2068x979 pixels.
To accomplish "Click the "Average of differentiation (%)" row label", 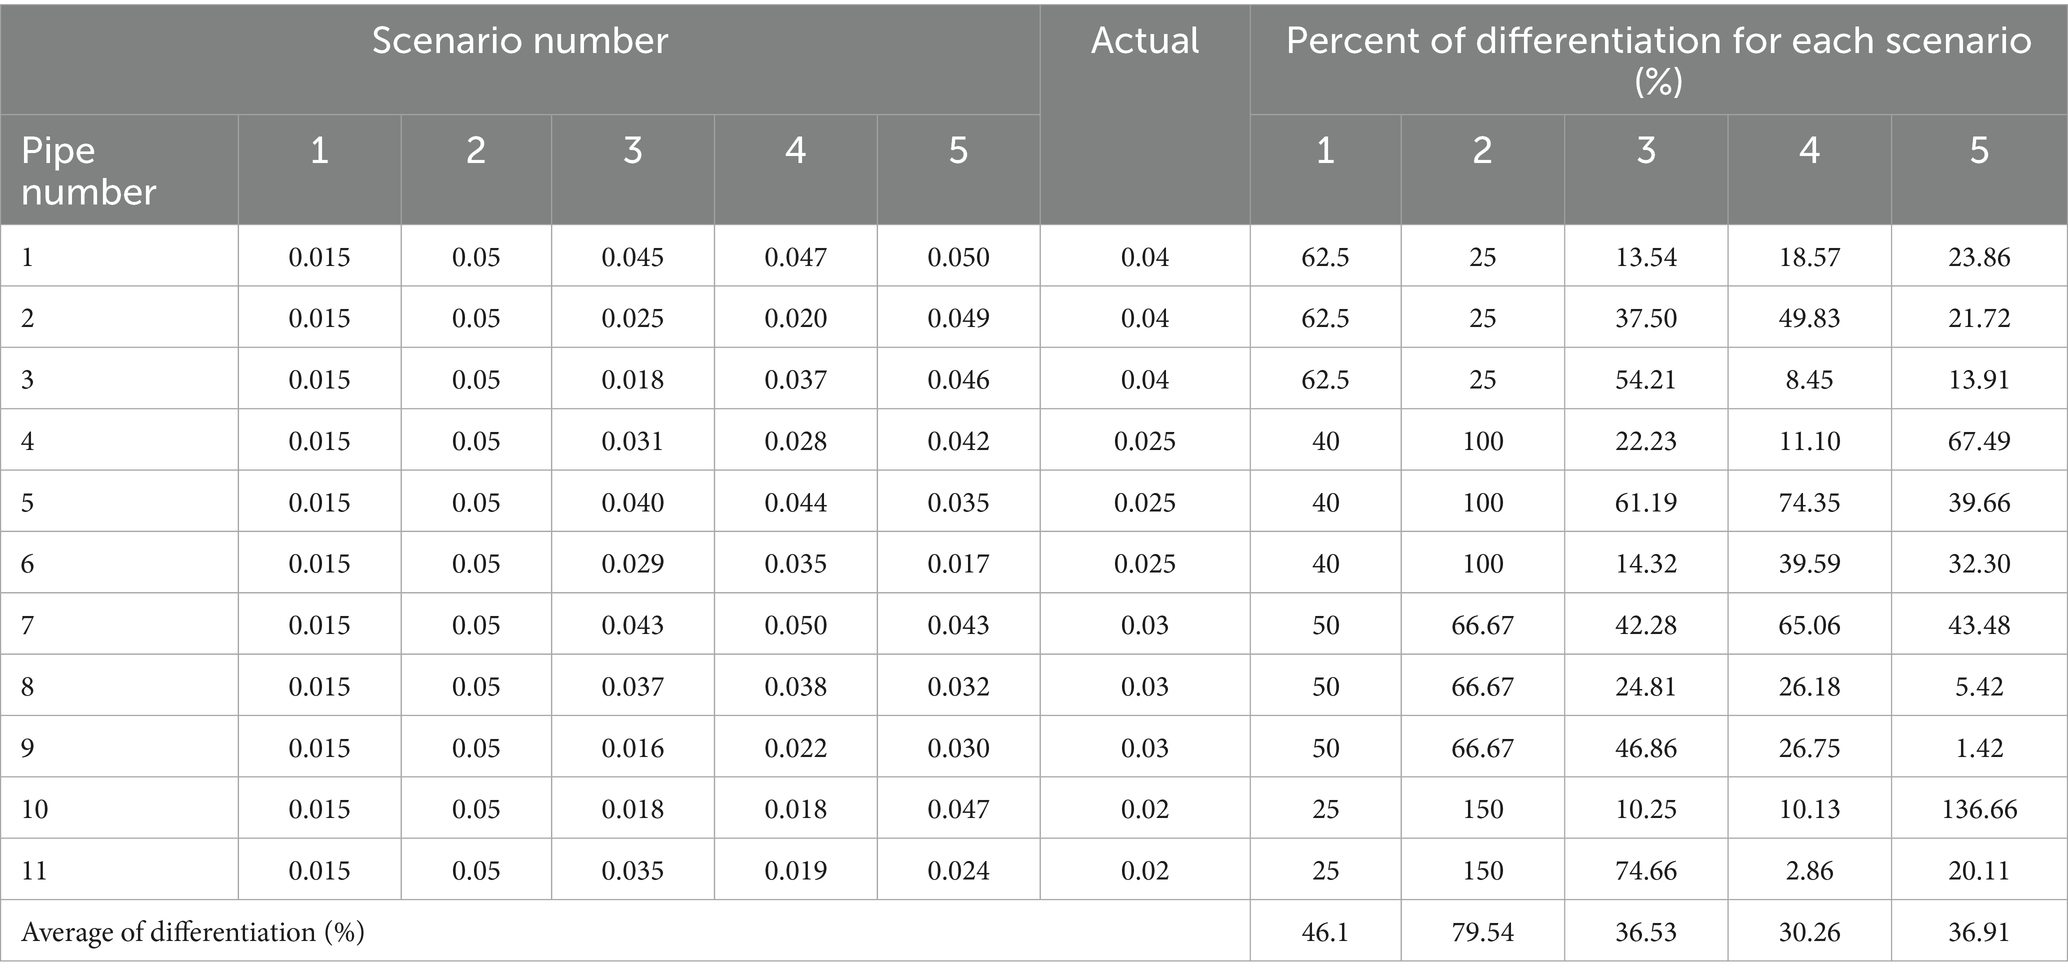I will 192,932.
